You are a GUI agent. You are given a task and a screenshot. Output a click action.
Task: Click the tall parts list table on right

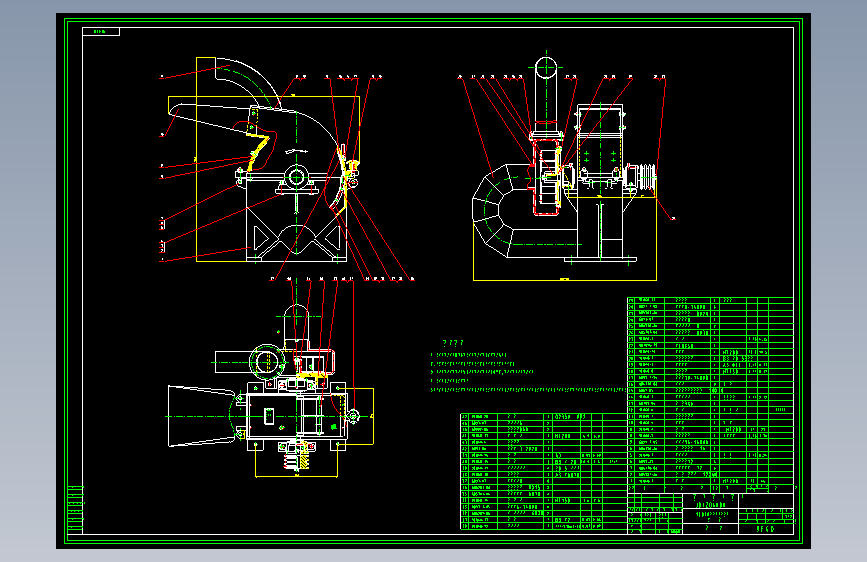coord(710,394)
